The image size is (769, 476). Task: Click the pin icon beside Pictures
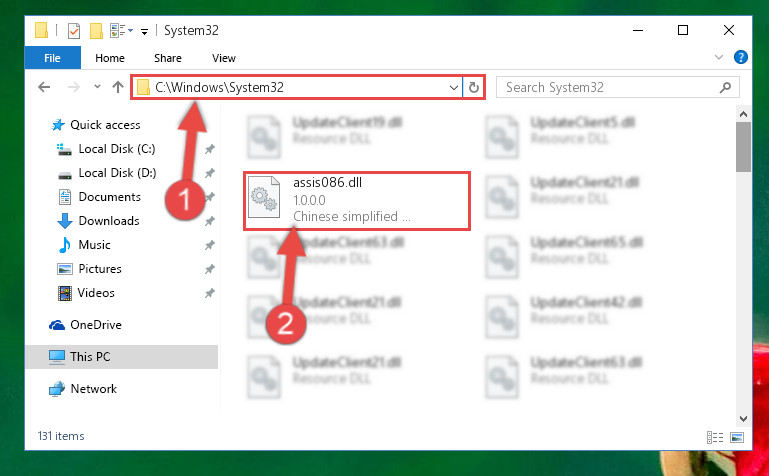point(209,269)
